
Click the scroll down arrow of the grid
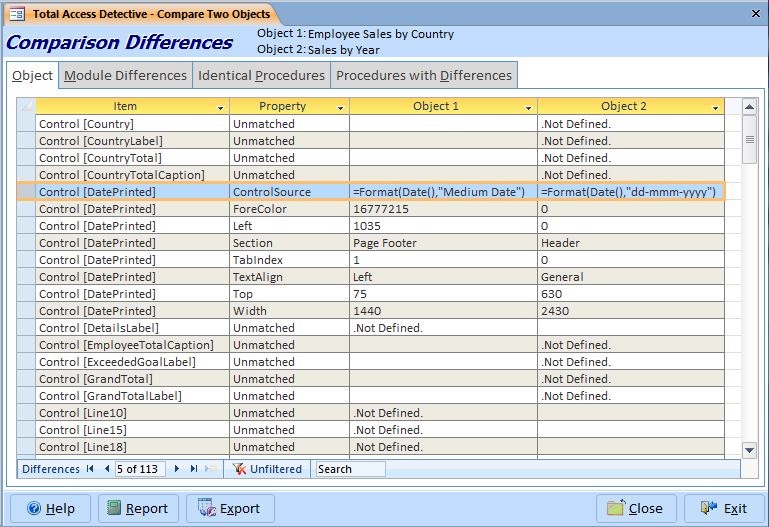point(749,450)
